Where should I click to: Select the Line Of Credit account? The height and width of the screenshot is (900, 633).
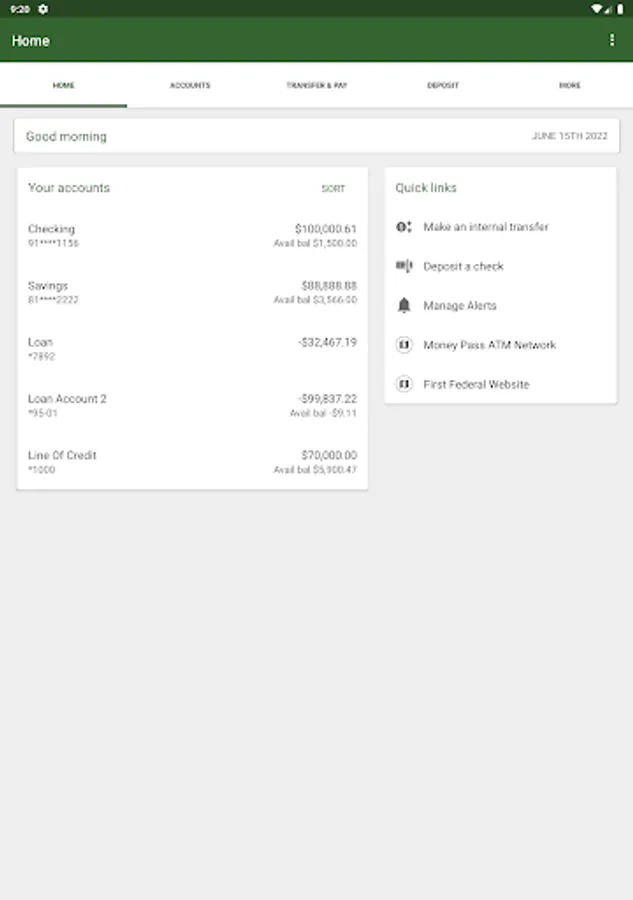pyautogui.click(x=192, y=462)
